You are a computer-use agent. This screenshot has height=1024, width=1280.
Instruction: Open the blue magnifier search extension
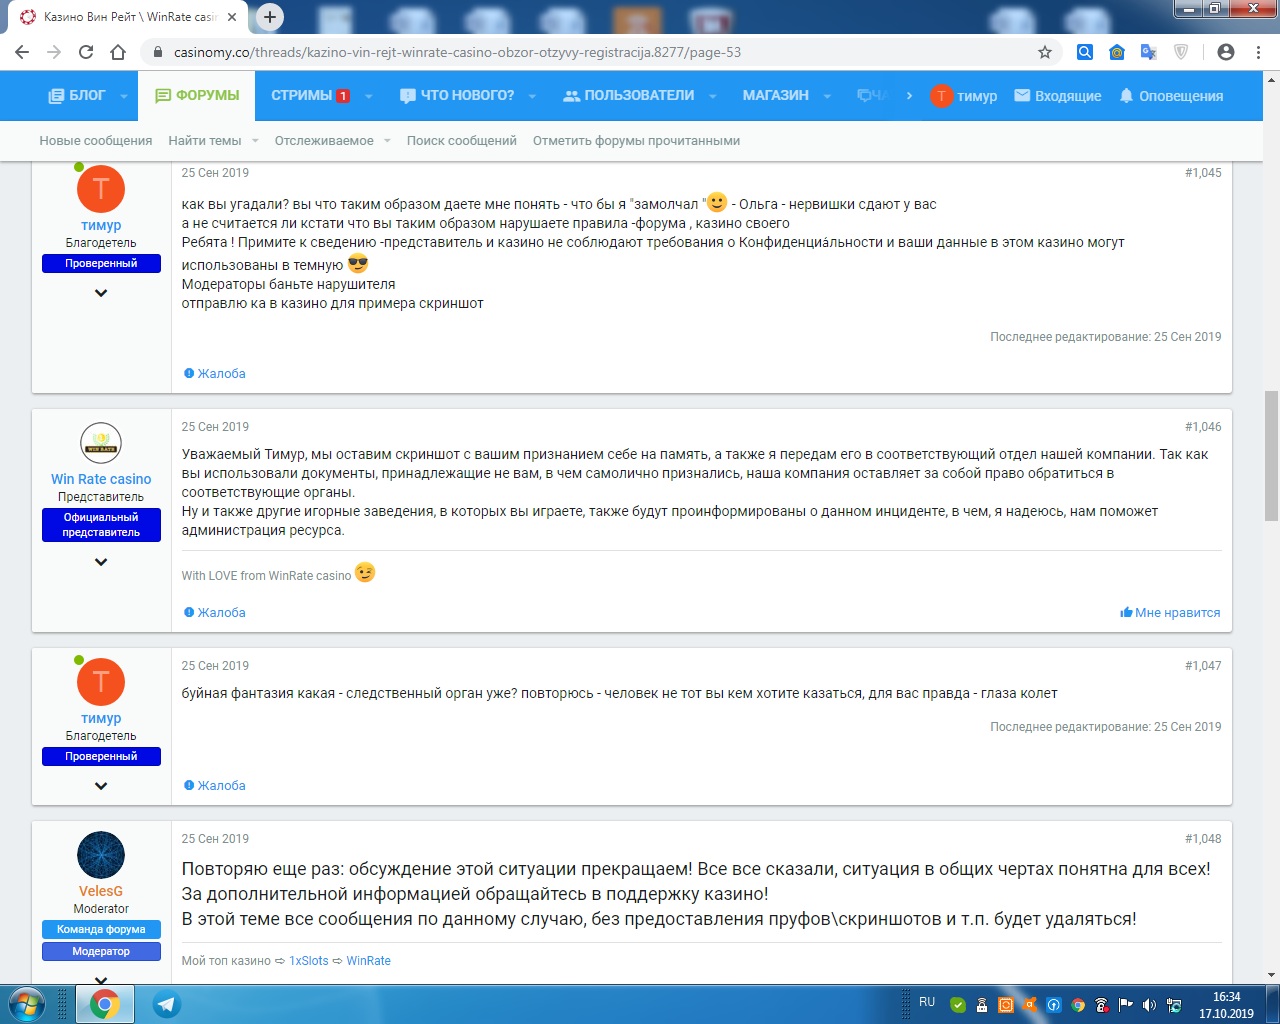(1085, 52)
